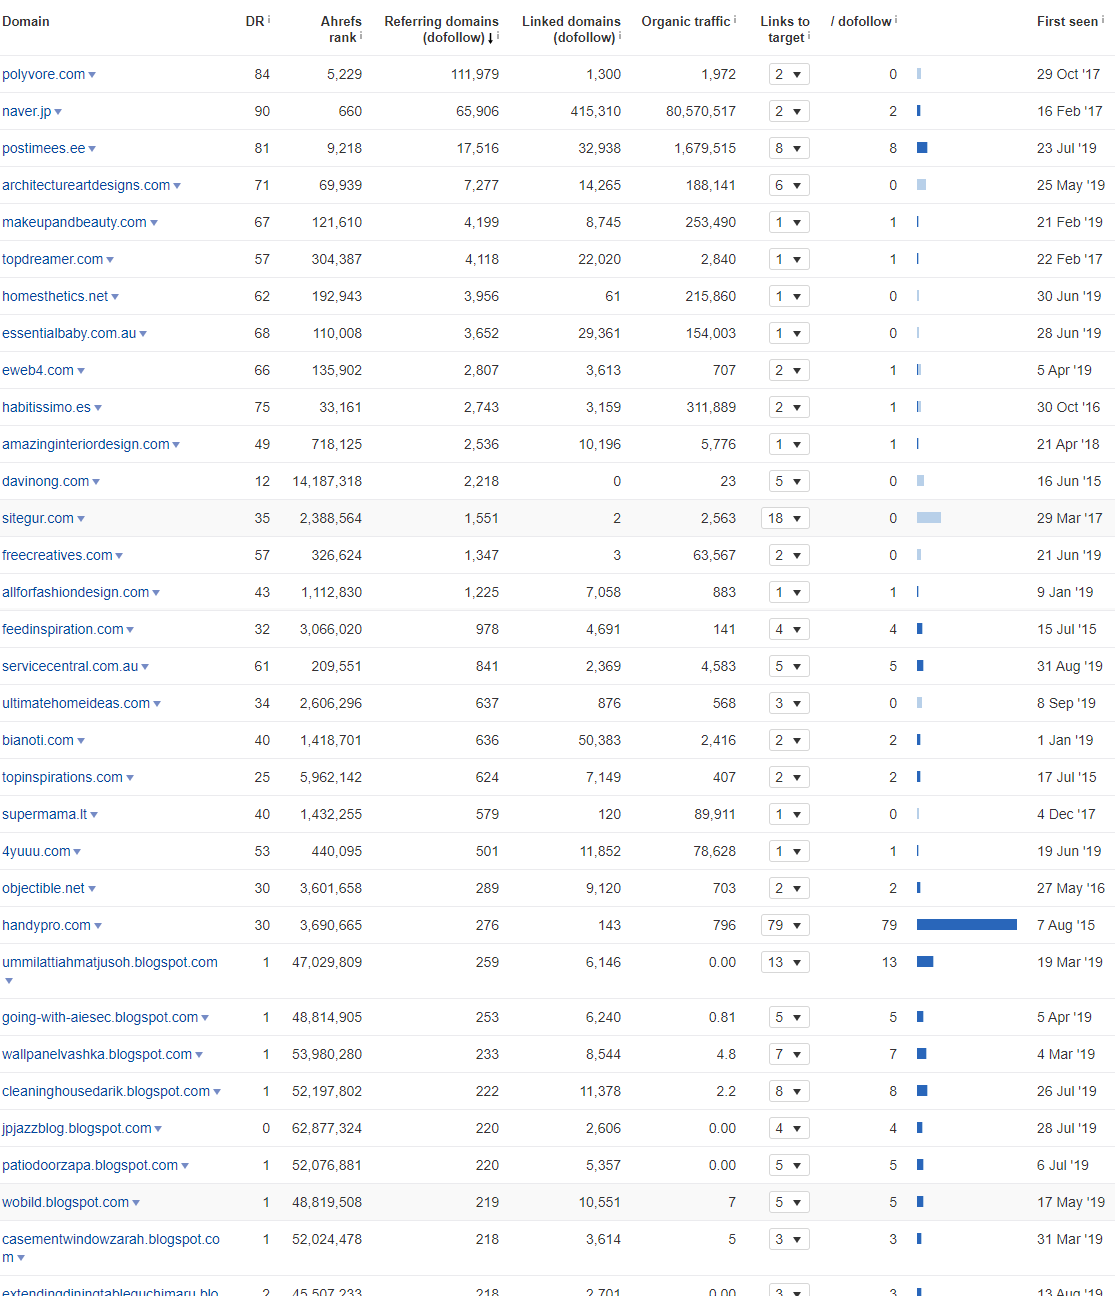Sort by the / dofollow column header
Viewport: 1115px width, 1296px height.
click(x=861, y=21)
